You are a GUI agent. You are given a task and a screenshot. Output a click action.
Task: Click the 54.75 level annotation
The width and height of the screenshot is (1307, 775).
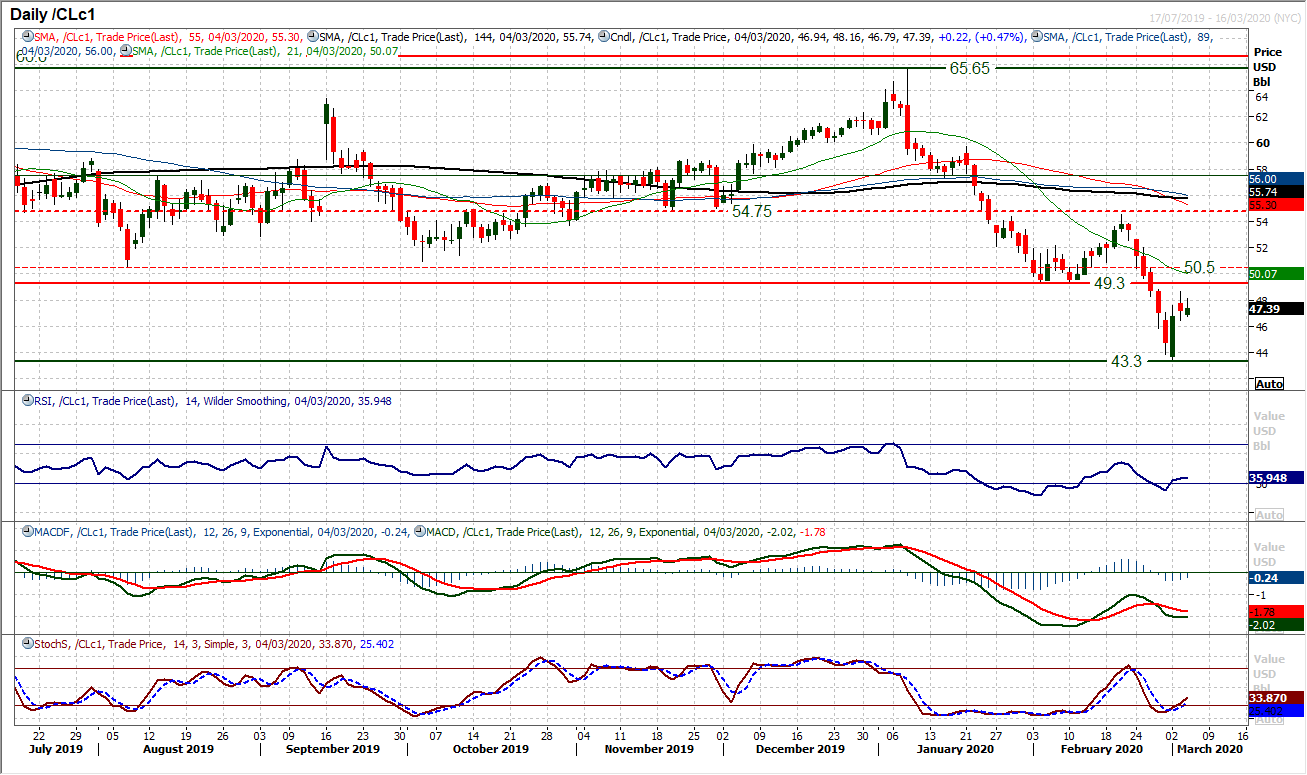[x=752, y=211]
